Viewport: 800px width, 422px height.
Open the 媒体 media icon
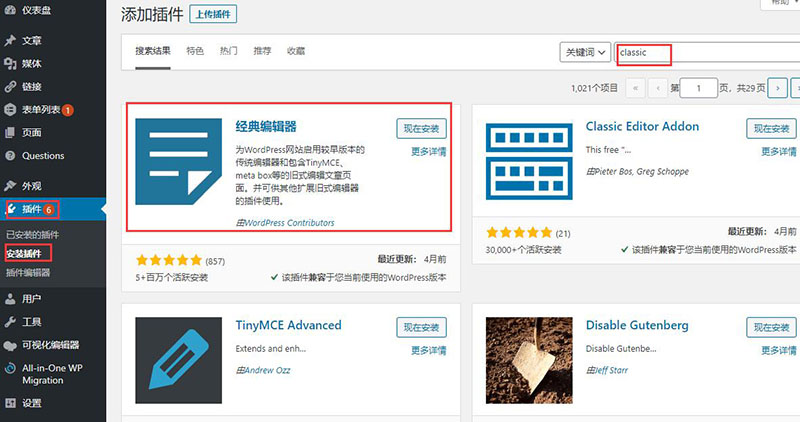[10, 63]
